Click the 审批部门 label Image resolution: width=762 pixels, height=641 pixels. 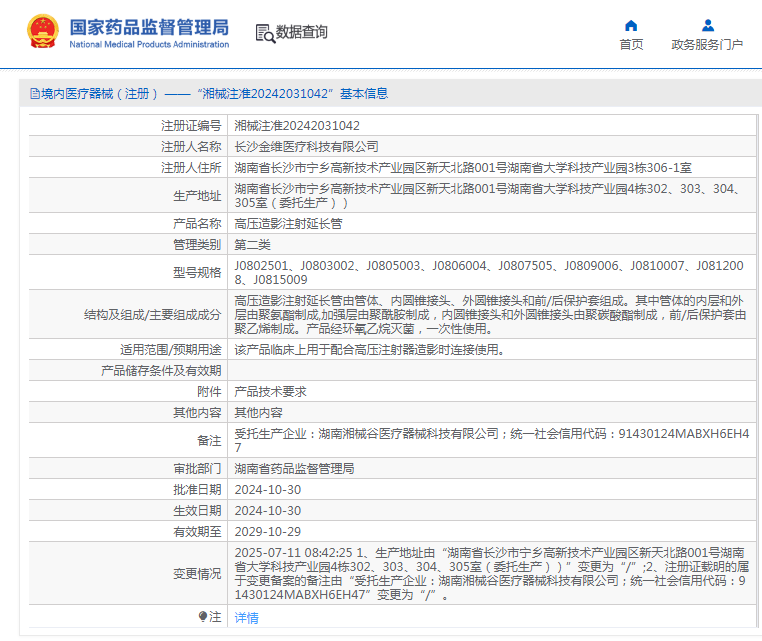tap(197, 468)
